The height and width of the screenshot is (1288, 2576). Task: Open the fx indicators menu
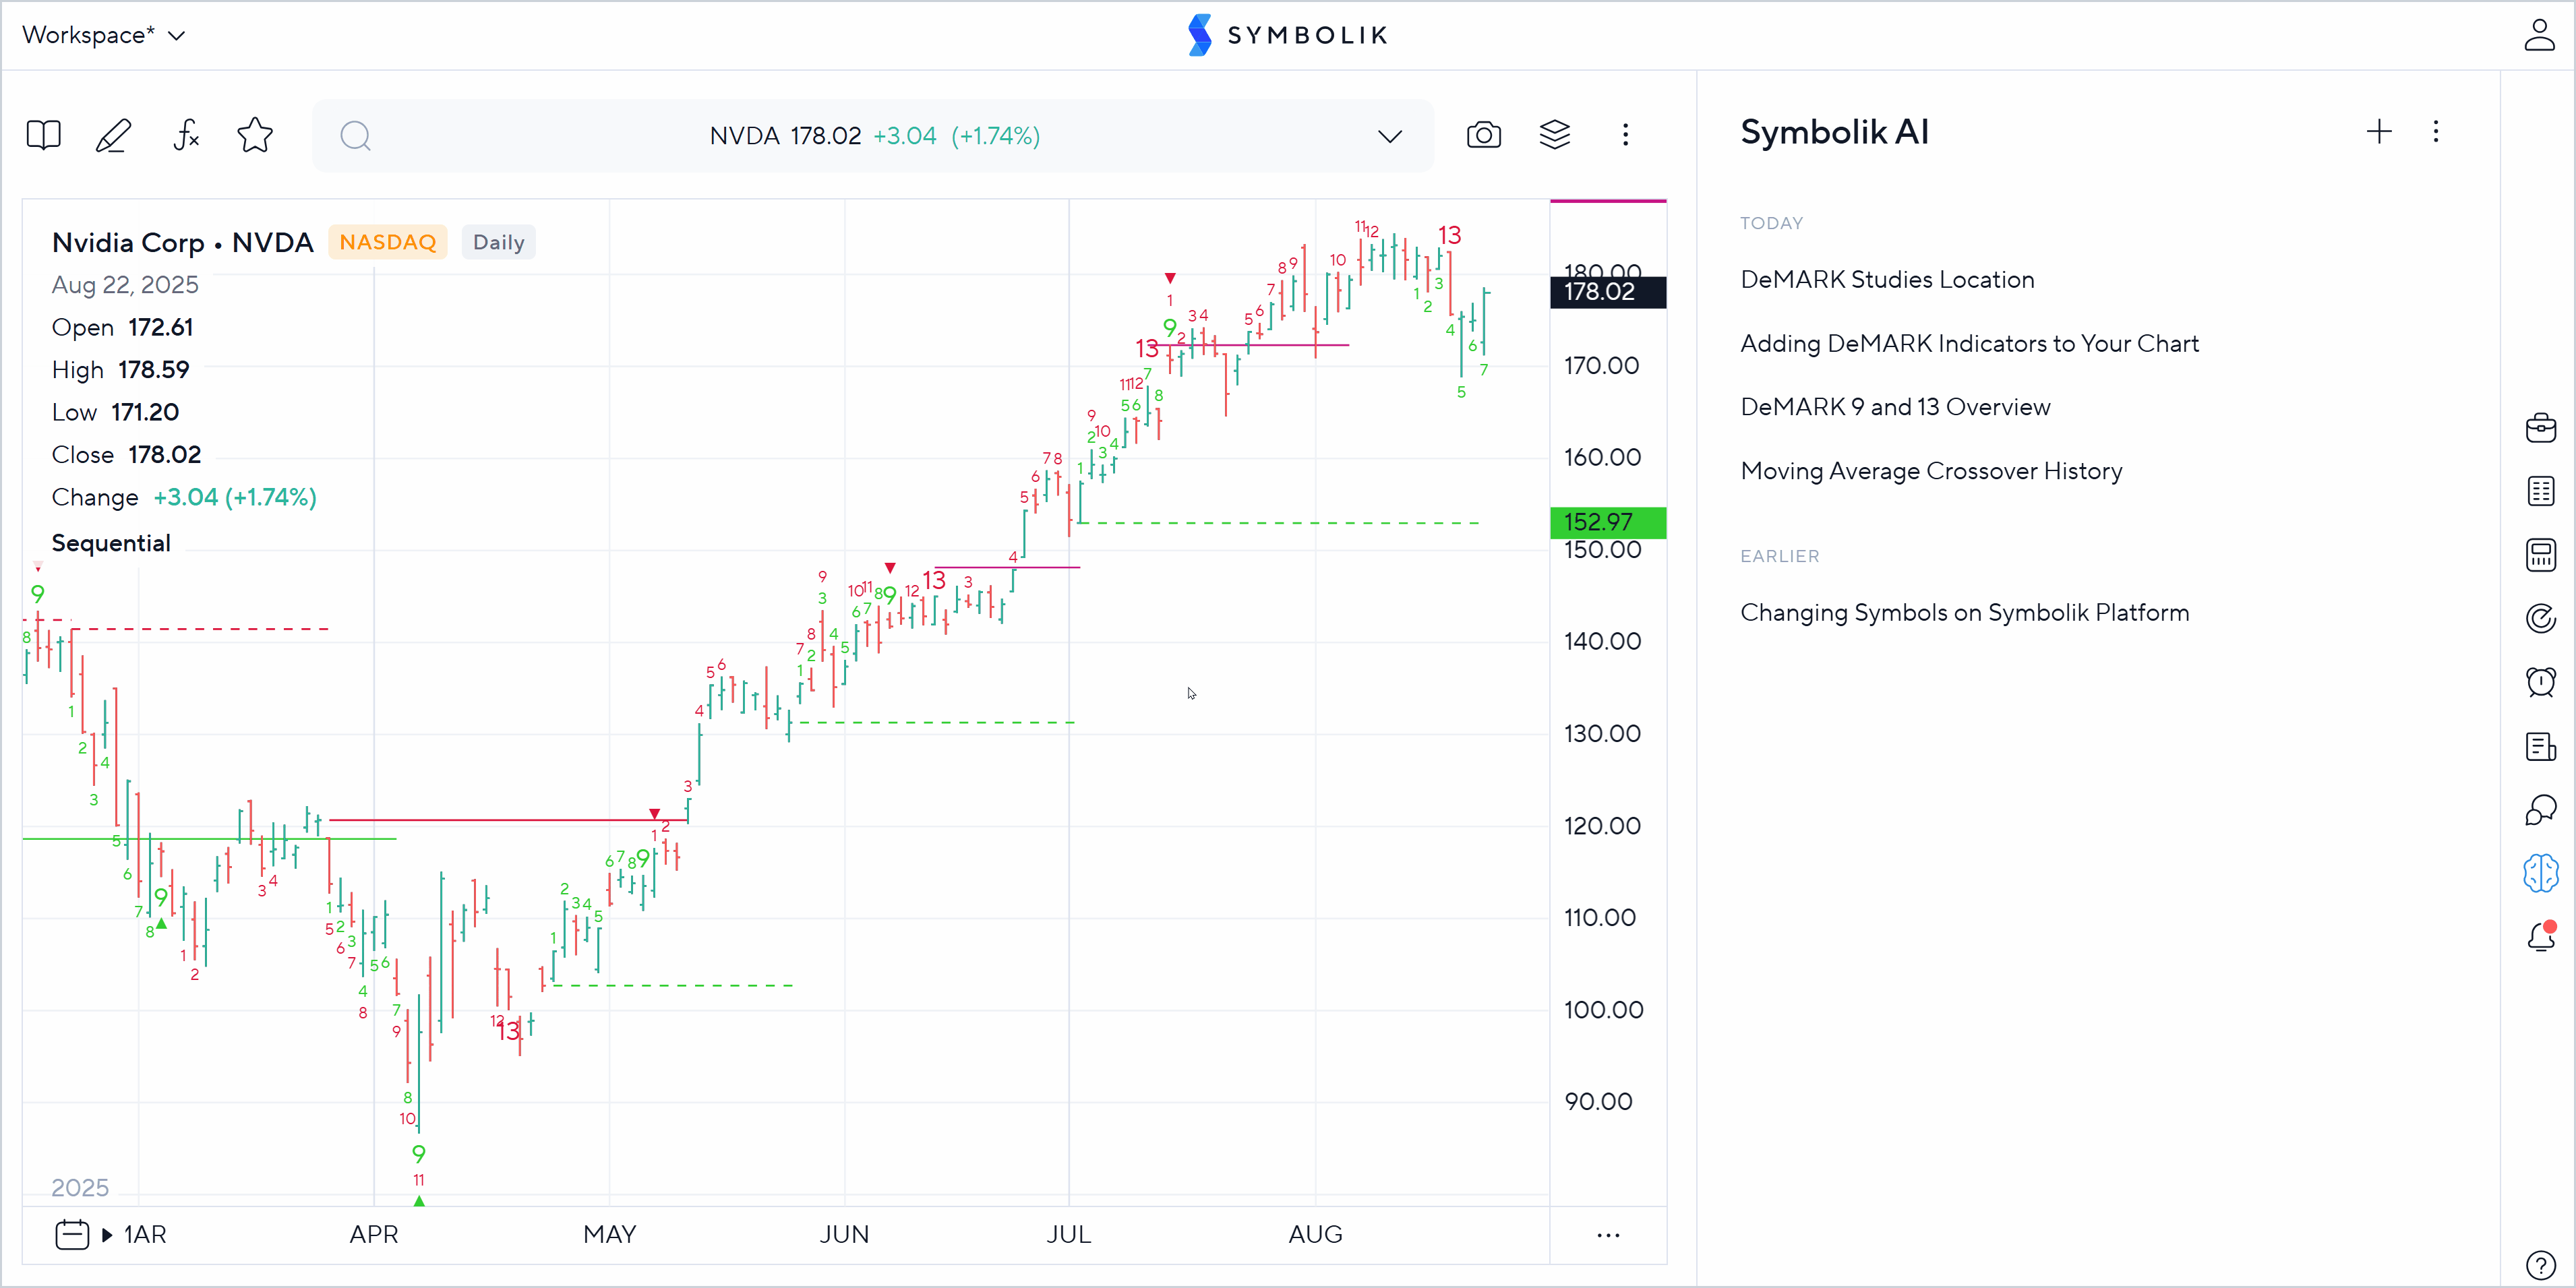pos(186,135)
